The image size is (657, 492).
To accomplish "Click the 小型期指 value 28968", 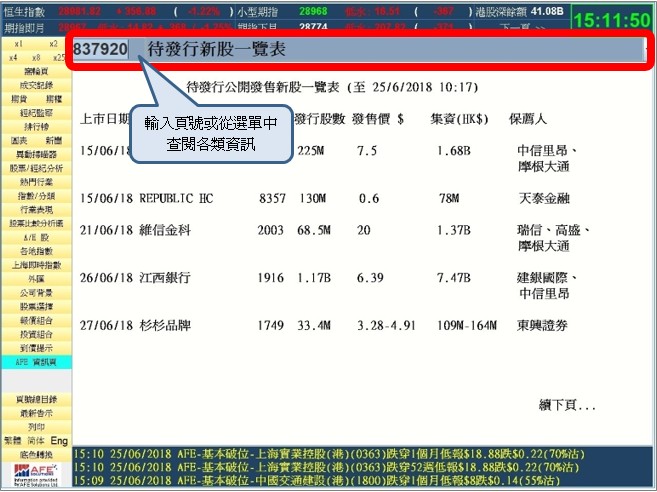I will coord(313,11).
